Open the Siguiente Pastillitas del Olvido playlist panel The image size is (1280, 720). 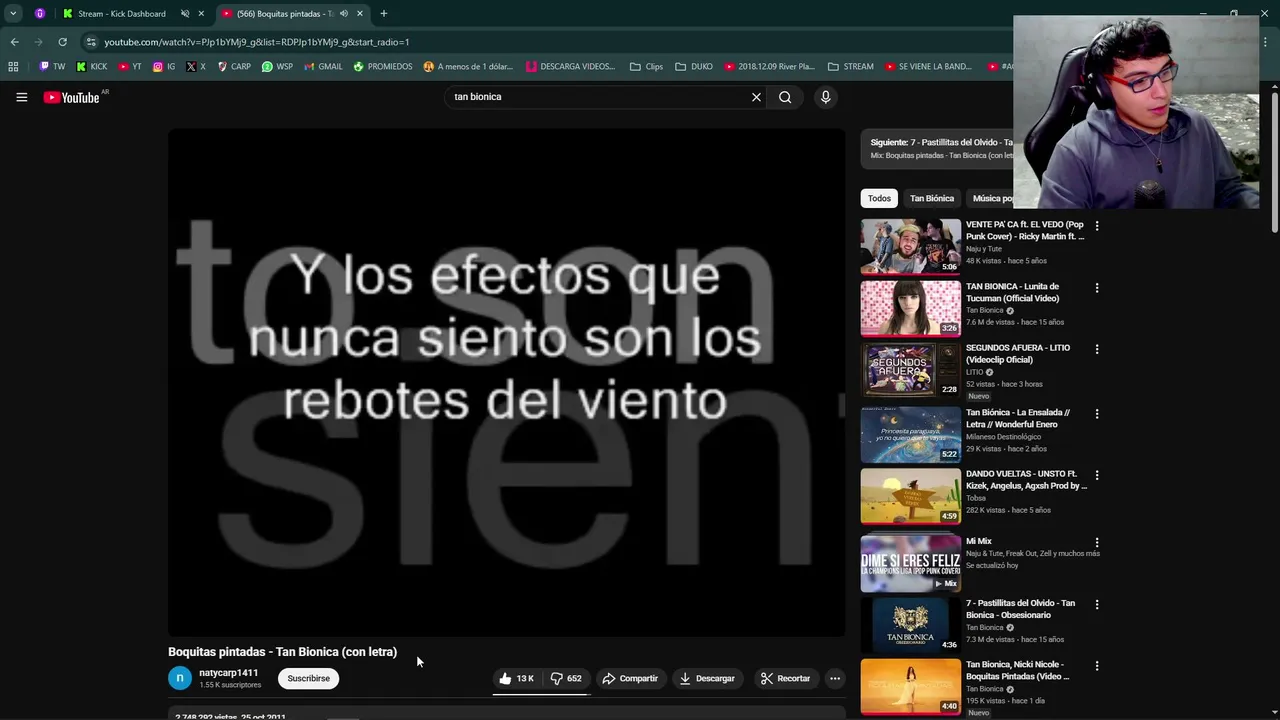[937, 148]
